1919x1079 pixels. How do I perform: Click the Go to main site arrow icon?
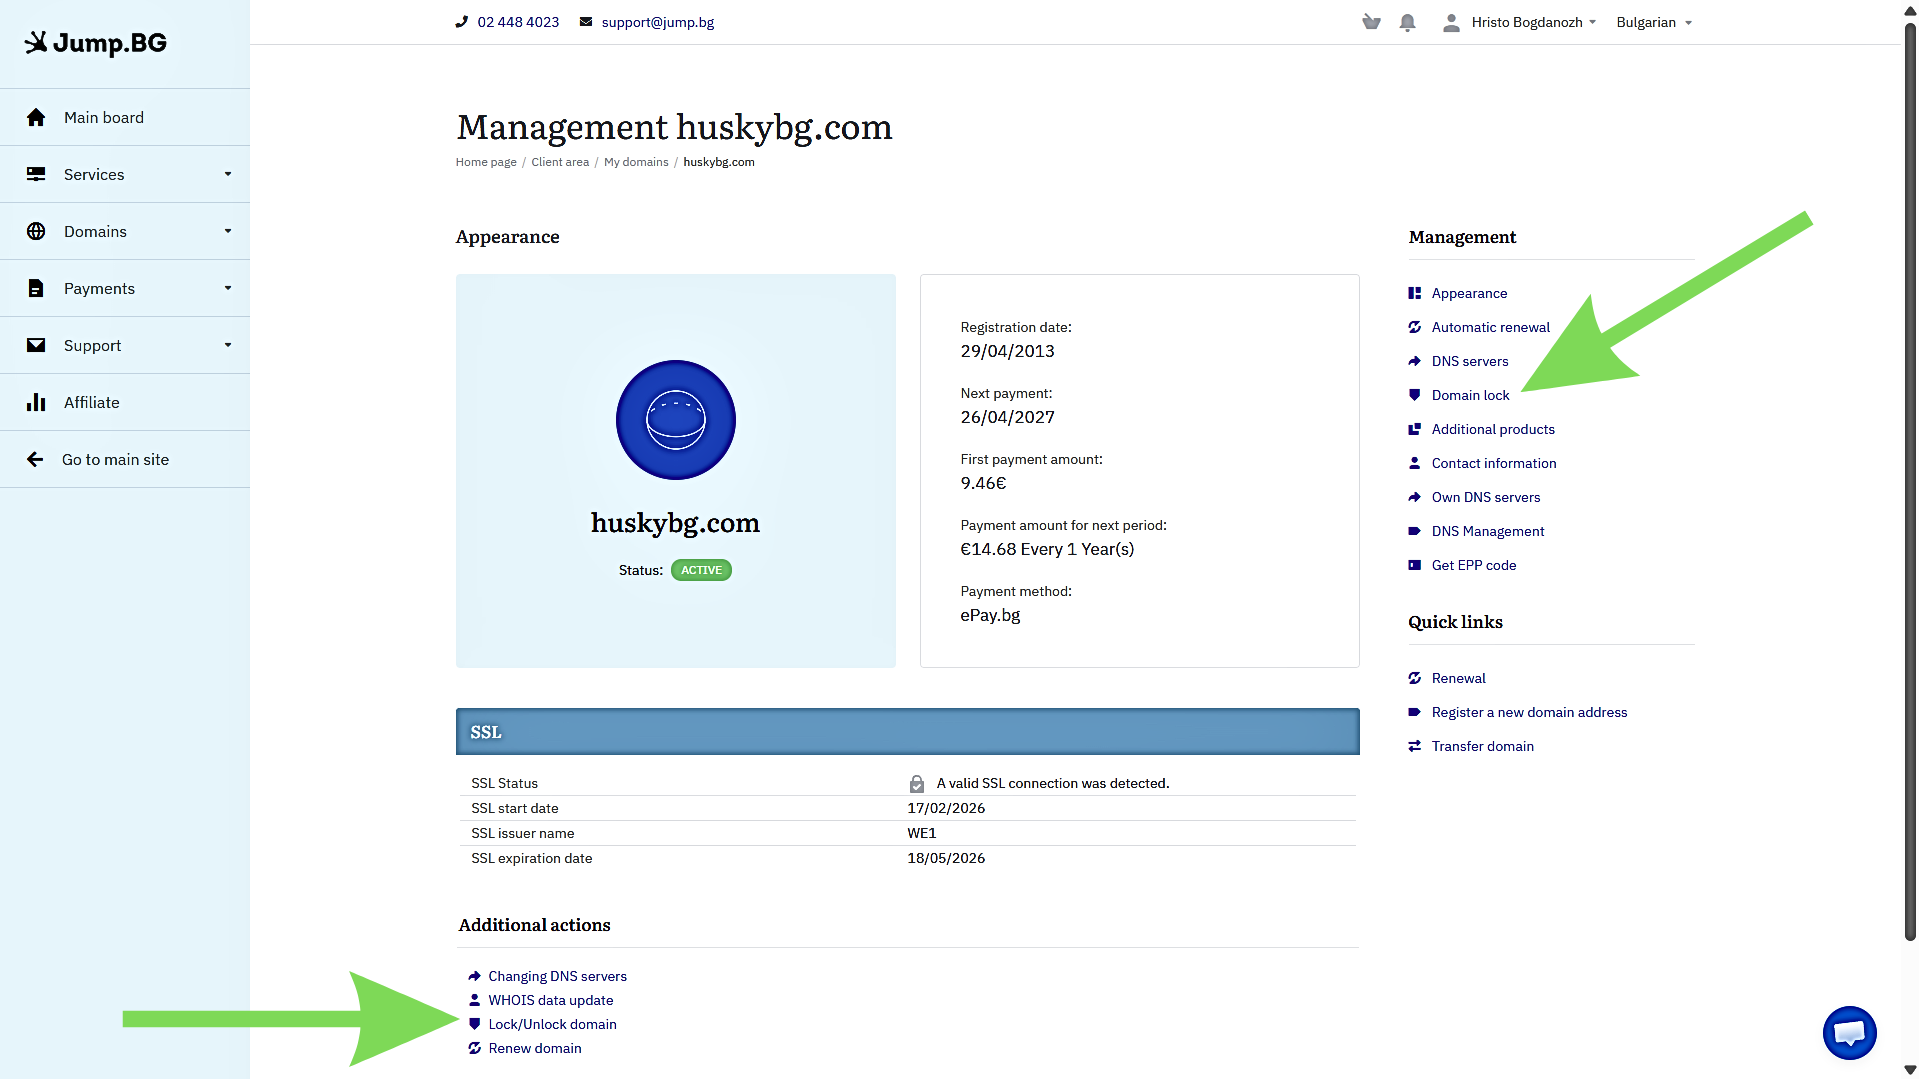point(35,459)
